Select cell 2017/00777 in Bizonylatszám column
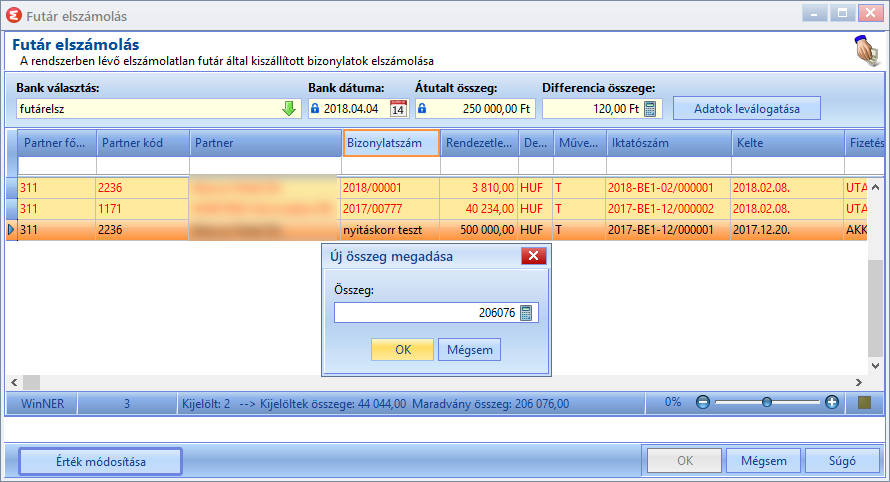890x482 pixels. pyautogui.click(x=391, y=209)
